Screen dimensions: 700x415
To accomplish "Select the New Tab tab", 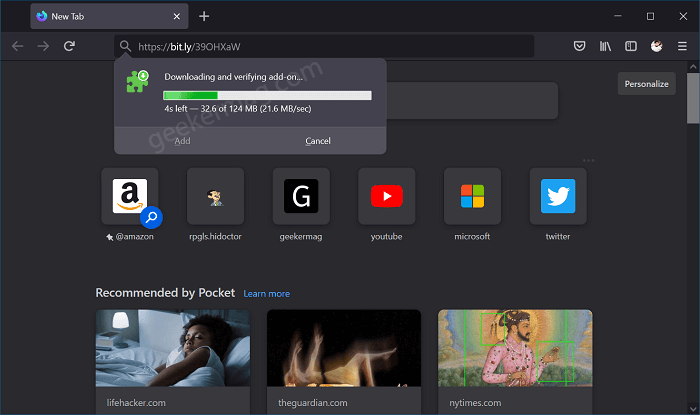I will (x=109, y=17).
